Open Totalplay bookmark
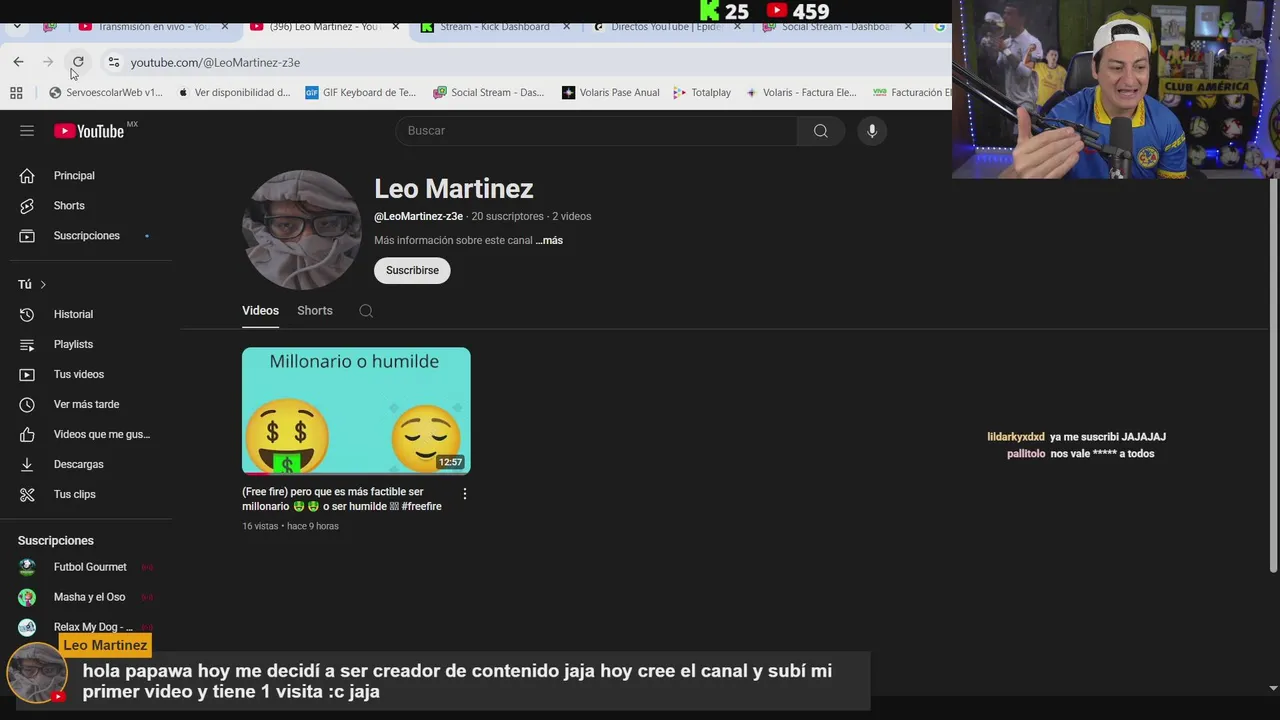Screen dimensions: 1280x720 [702, 92]
